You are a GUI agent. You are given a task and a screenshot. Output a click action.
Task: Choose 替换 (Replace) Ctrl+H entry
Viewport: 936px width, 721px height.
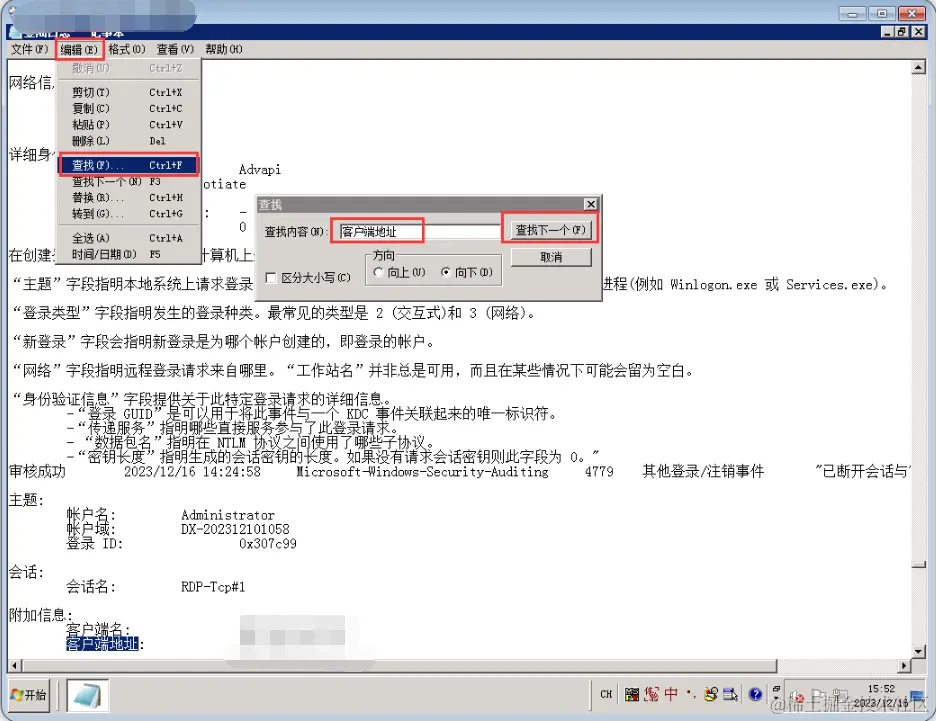coord(128,198)
